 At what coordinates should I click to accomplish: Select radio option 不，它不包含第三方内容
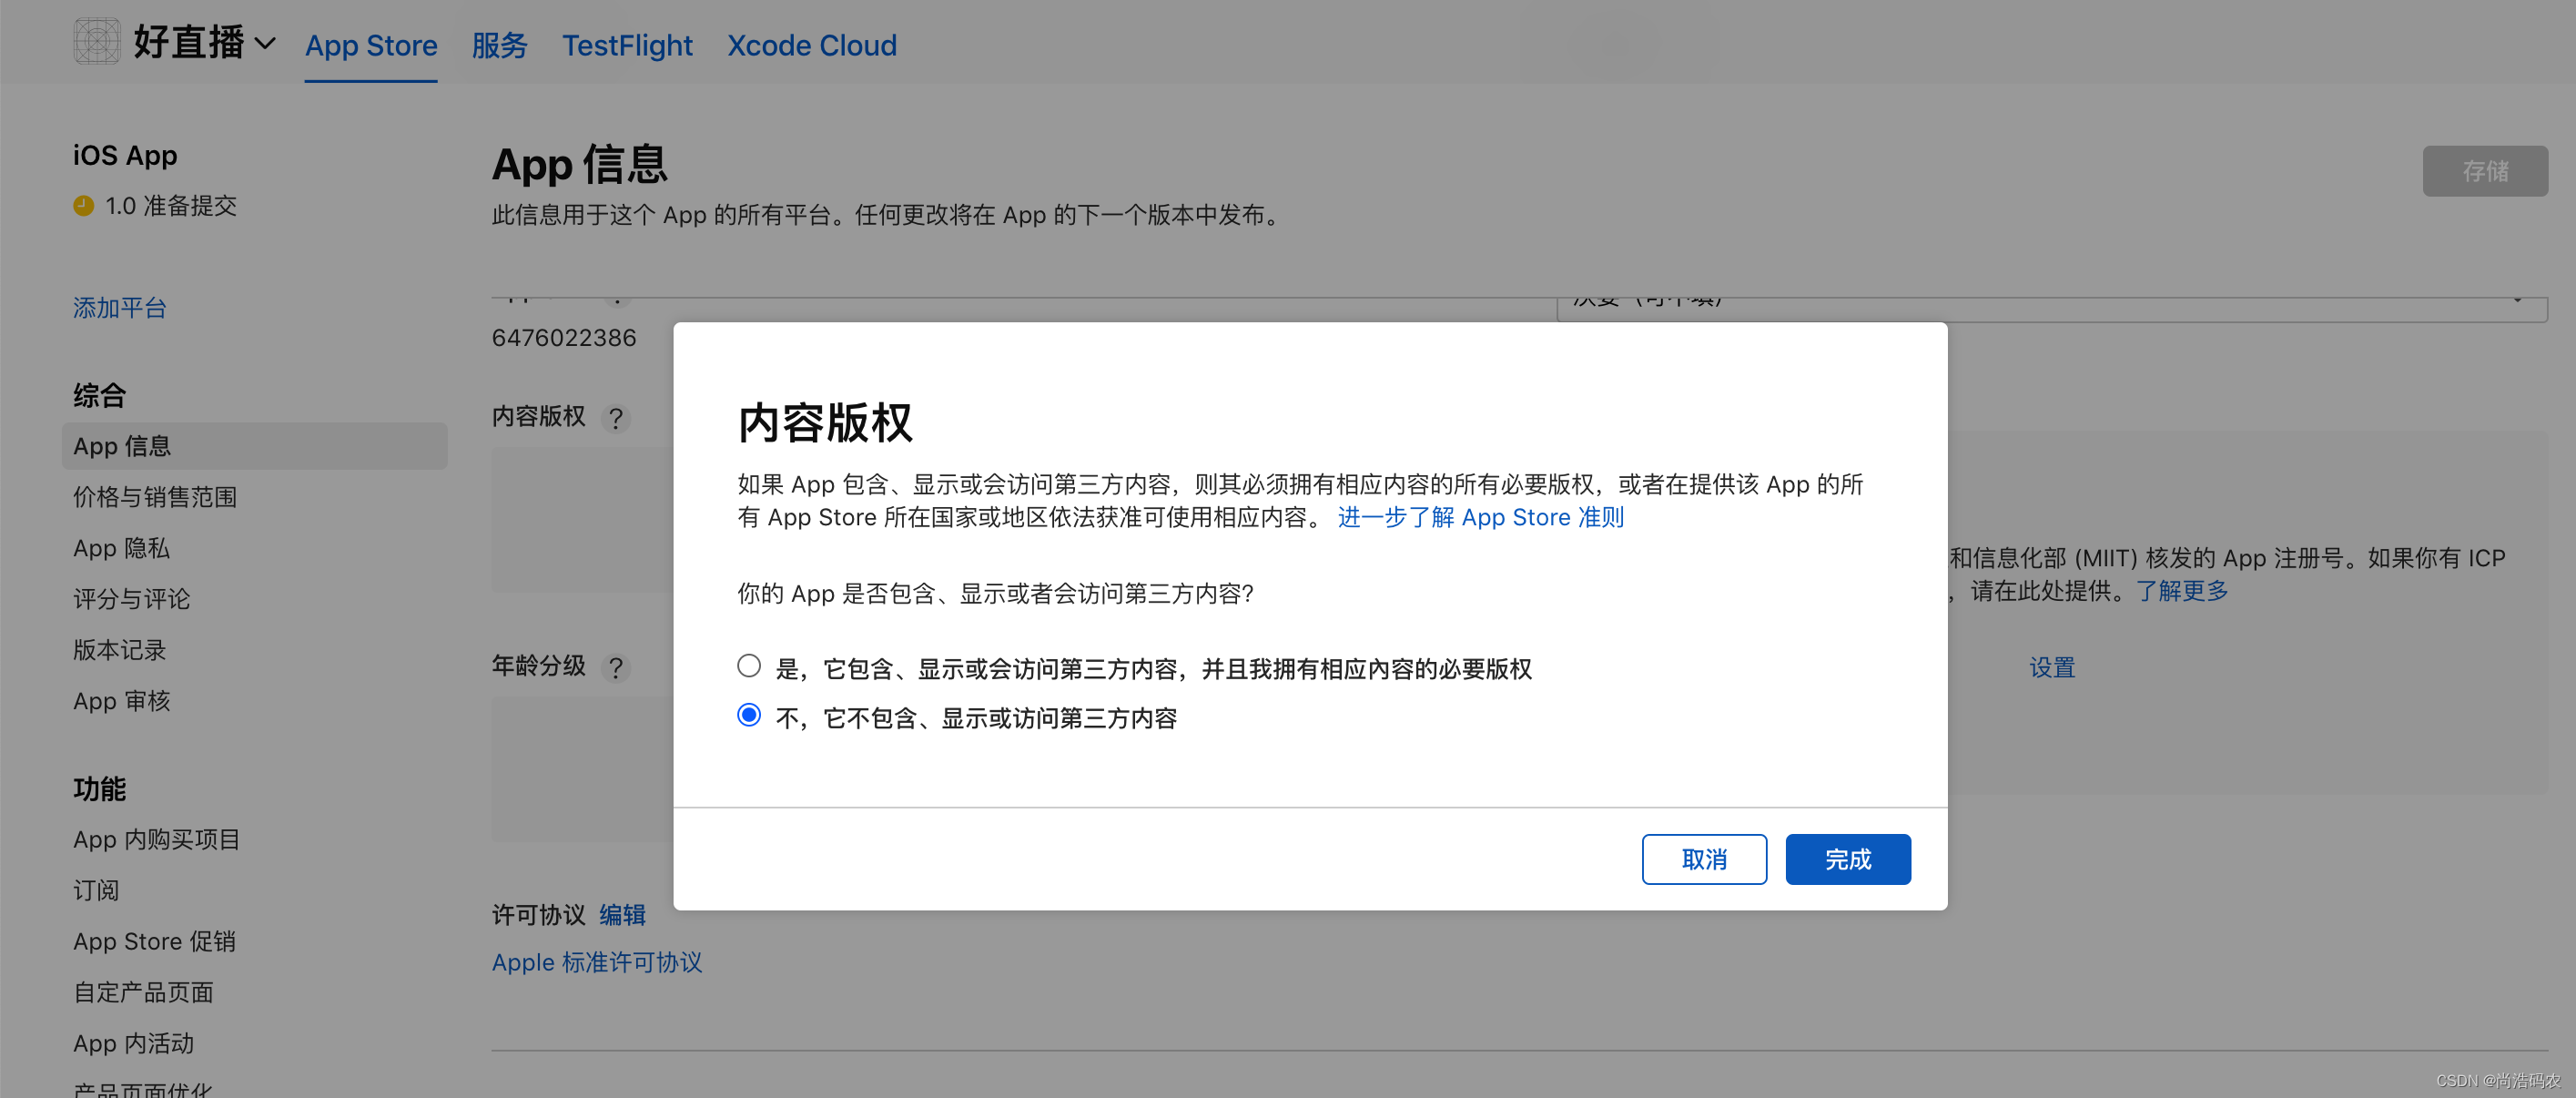click(x=748, y=715)
